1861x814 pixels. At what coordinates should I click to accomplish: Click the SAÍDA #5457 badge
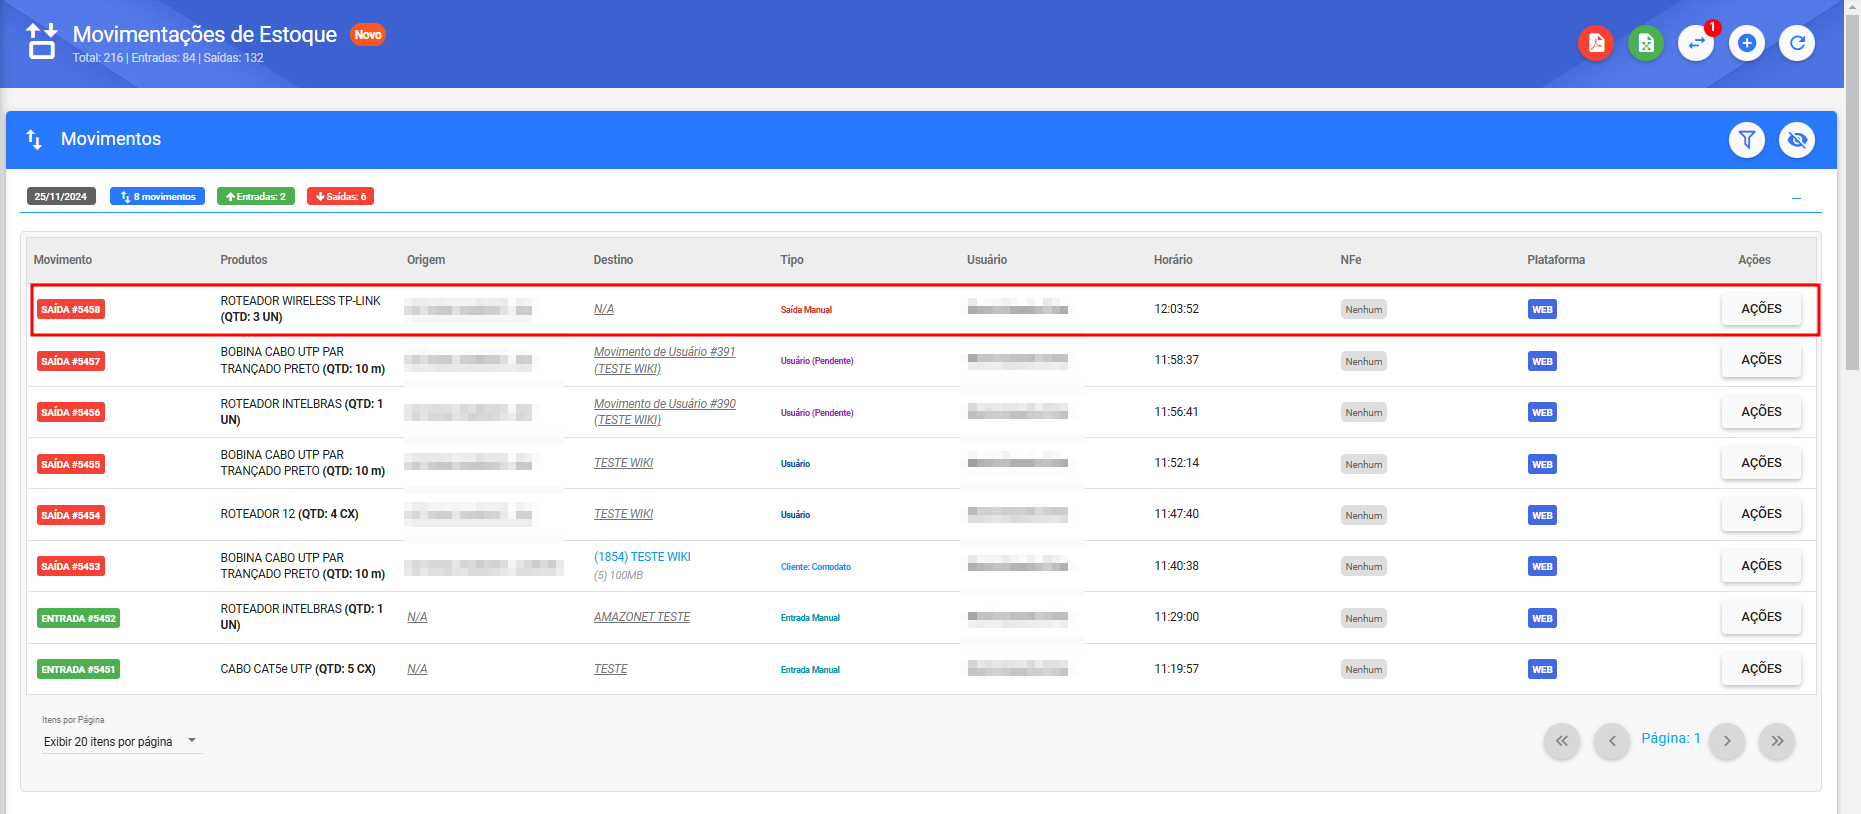click(x=71, y=361)
